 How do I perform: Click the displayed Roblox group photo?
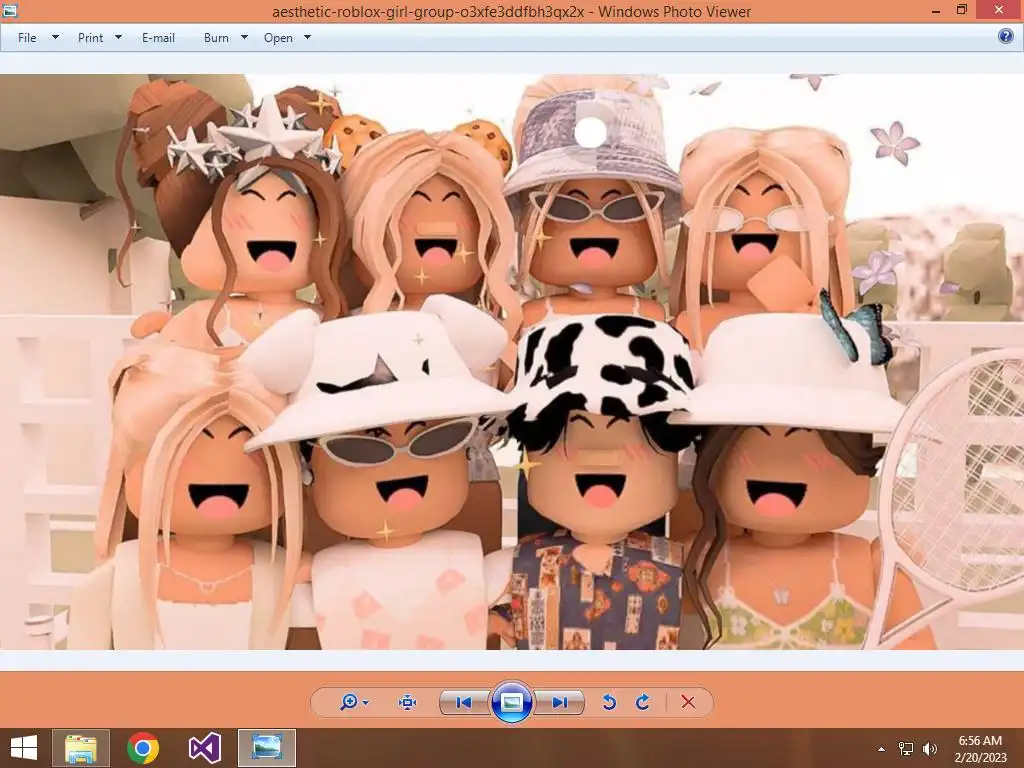pos(512,361)
